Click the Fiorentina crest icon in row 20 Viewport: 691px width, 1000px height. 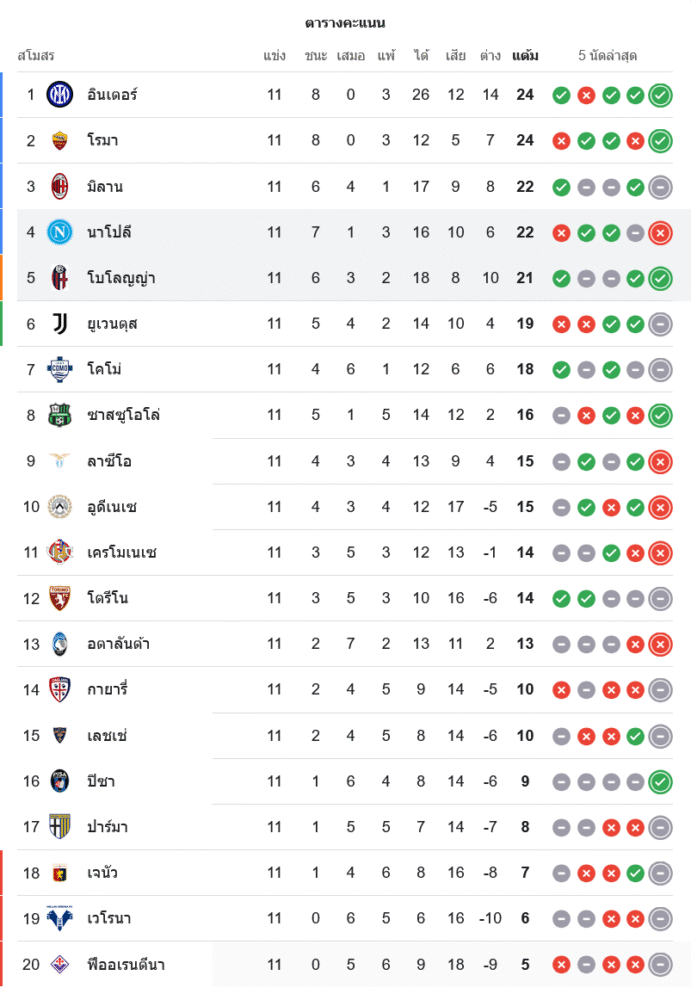(x=60, y=964)
